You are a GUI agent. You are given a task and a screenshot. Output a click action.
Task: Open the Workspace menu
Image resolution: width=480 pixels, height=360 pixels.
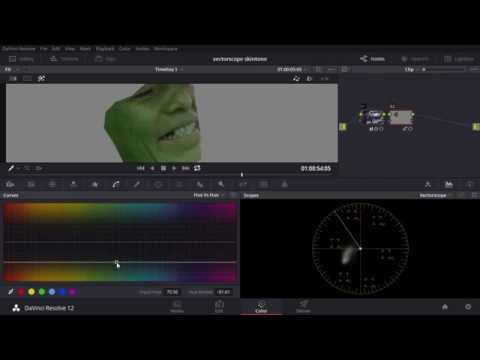[x=165, y=49]
